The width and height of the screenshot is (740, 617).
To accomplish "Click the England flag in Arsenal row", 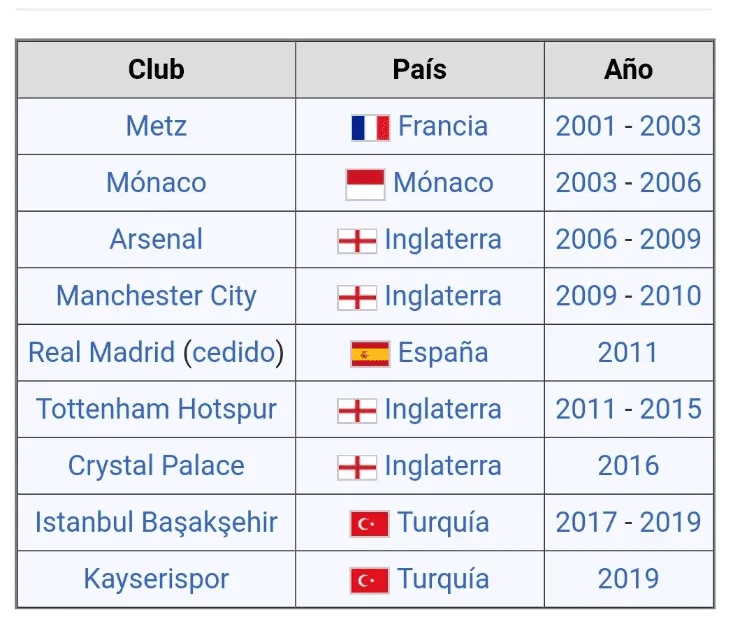I will click(x=357, y=241).
